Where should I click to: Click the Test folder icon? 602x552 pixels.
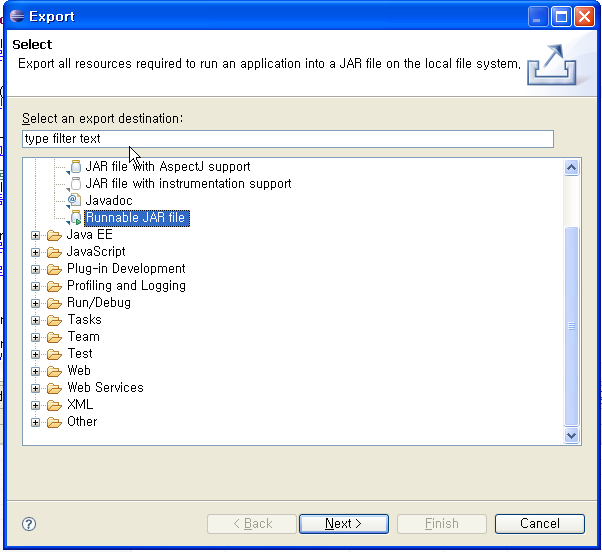(54, 354)
